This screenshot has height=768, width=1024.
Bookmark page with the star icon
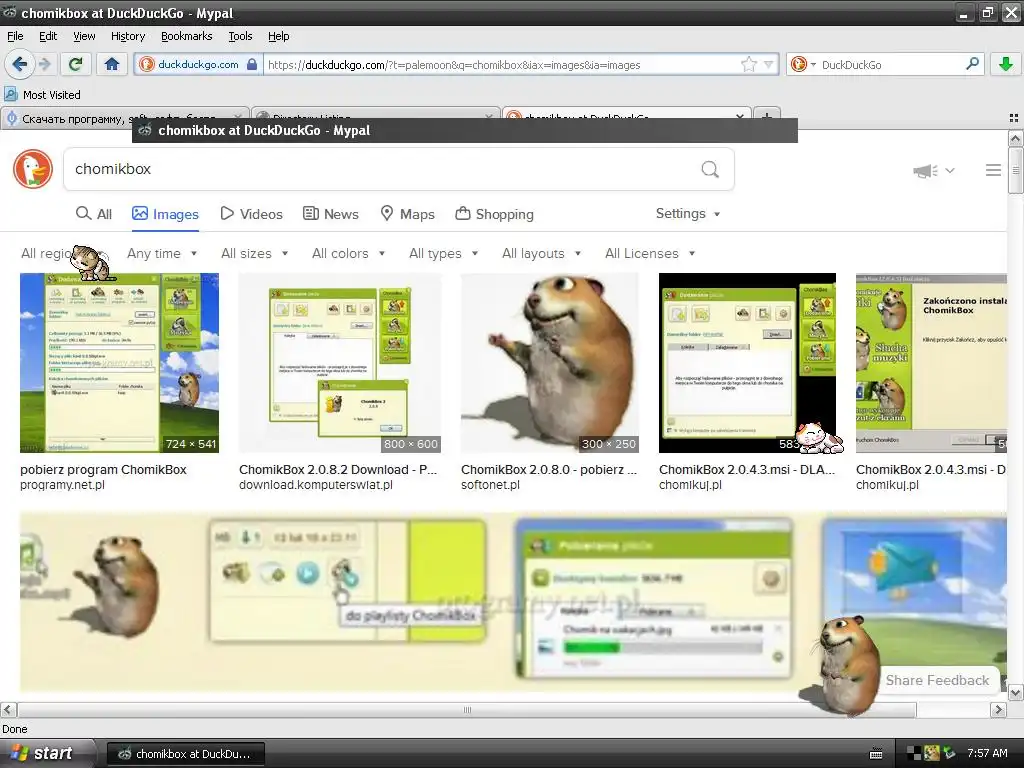[748, 65]
